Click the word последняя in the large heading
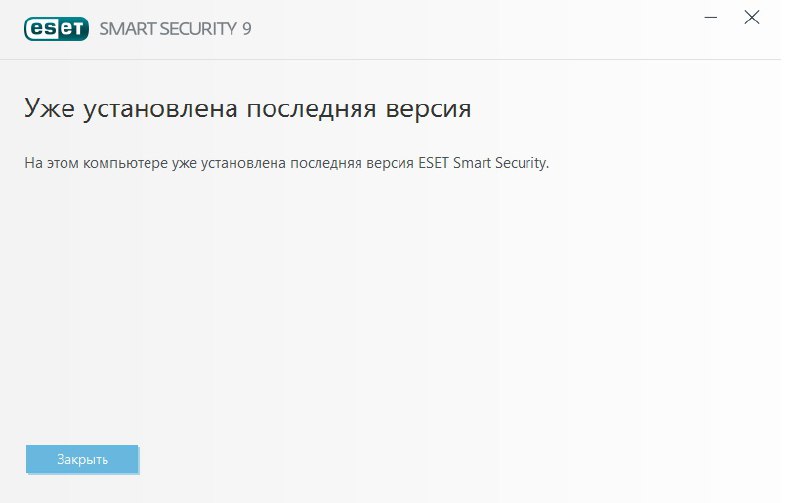Image resolution: width=800 pixels, height=503 pixels. pos(311,109)
